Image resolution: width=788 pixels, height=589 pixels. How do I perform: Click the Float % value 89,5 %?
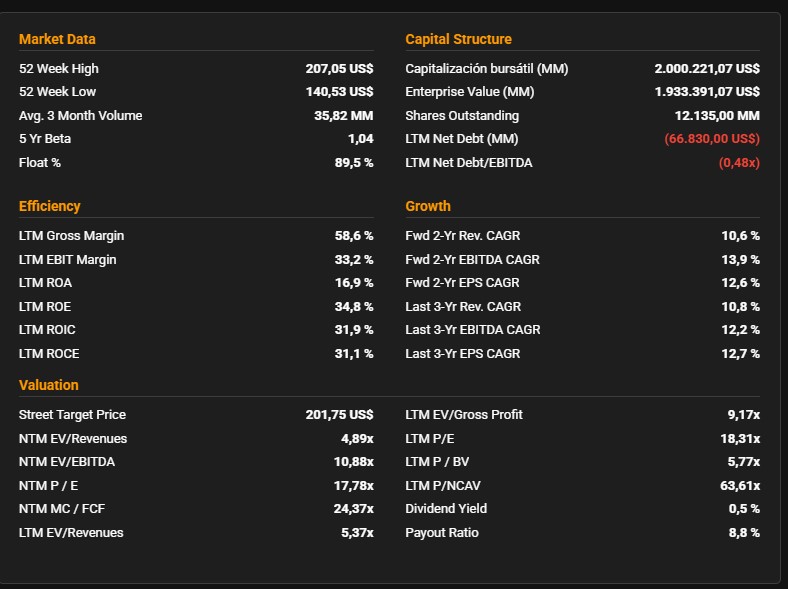(354, 162)
